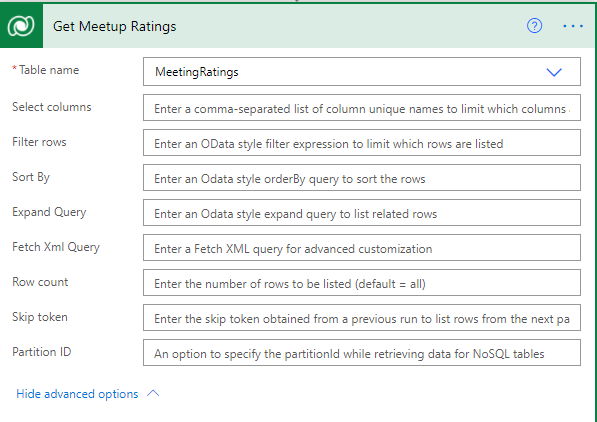
Task: Click the Row count label
Action: coord(40,282)
